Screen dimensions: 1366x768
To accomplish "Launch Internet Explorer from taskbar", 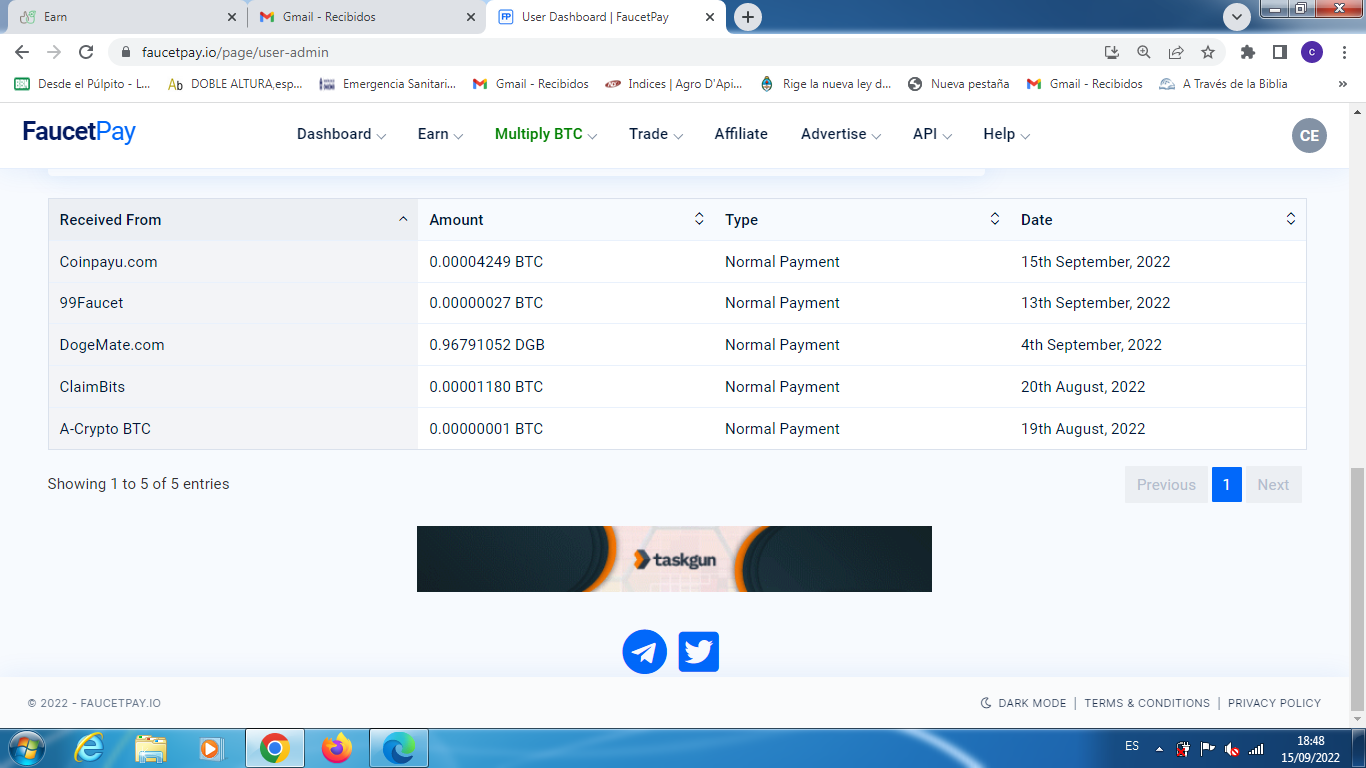I will click(x=89, y=748).
